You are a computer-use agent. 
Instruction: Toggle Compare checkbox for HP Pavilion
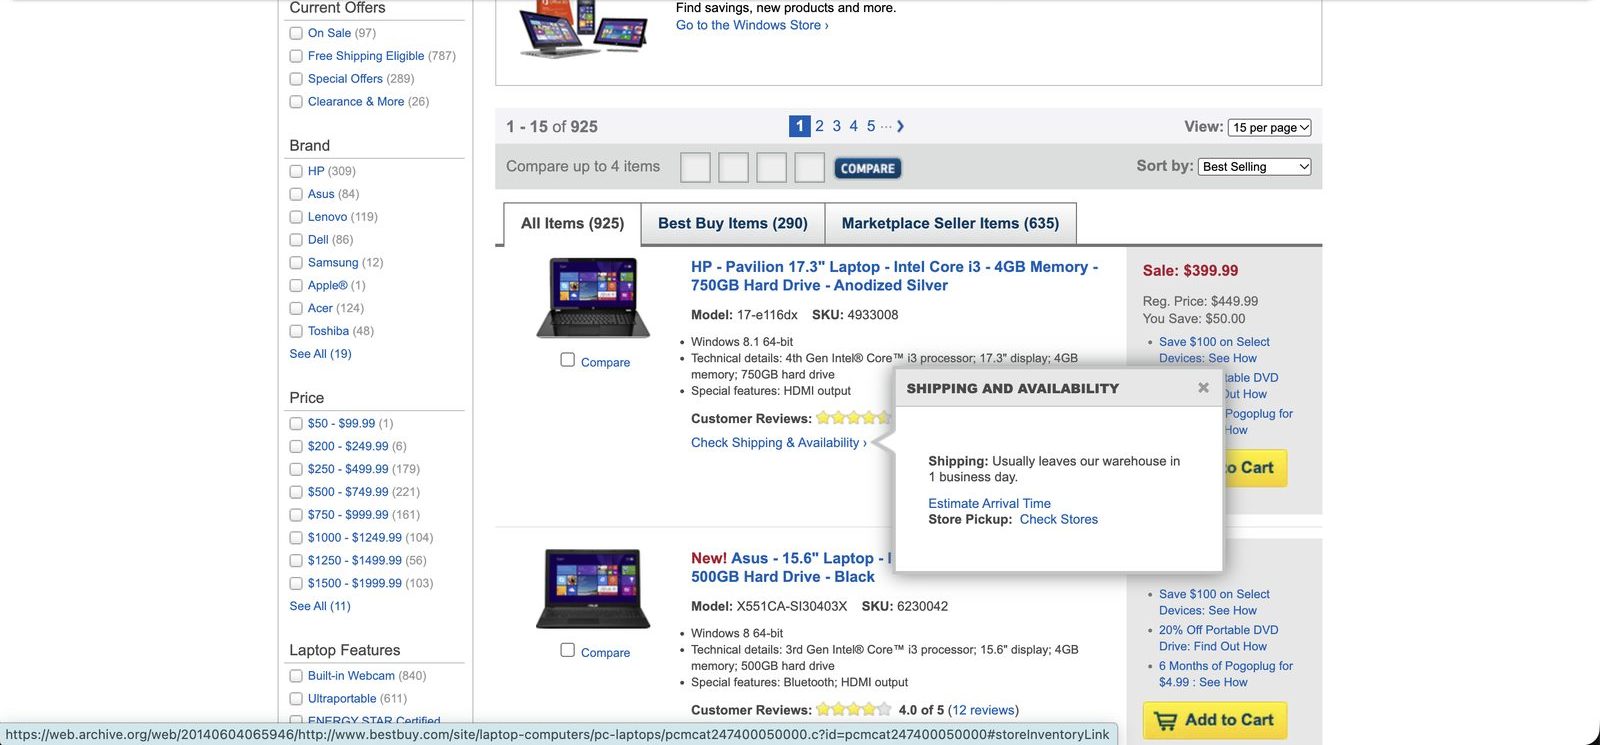coord(568,360)
